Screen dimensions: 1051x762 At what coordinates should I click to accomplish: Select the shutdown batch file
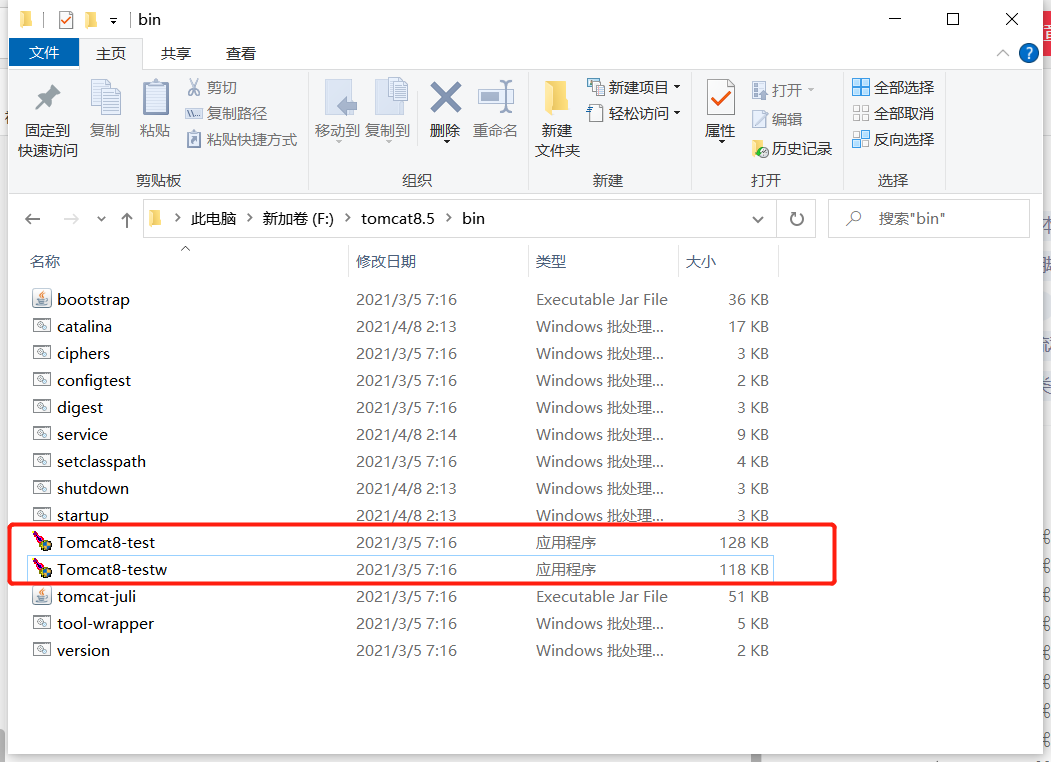pyautogui.click(x=400, y=488)
